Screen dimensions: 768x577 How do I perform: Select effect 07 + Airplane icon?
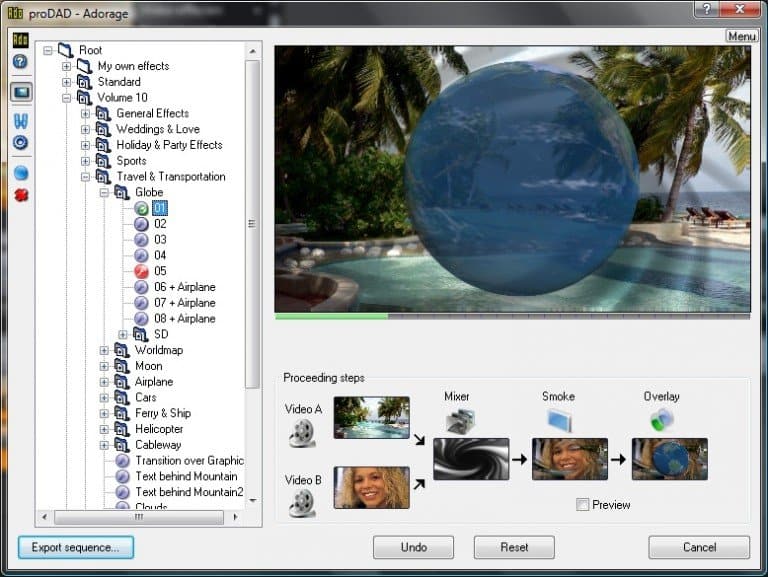coord(141,303)
